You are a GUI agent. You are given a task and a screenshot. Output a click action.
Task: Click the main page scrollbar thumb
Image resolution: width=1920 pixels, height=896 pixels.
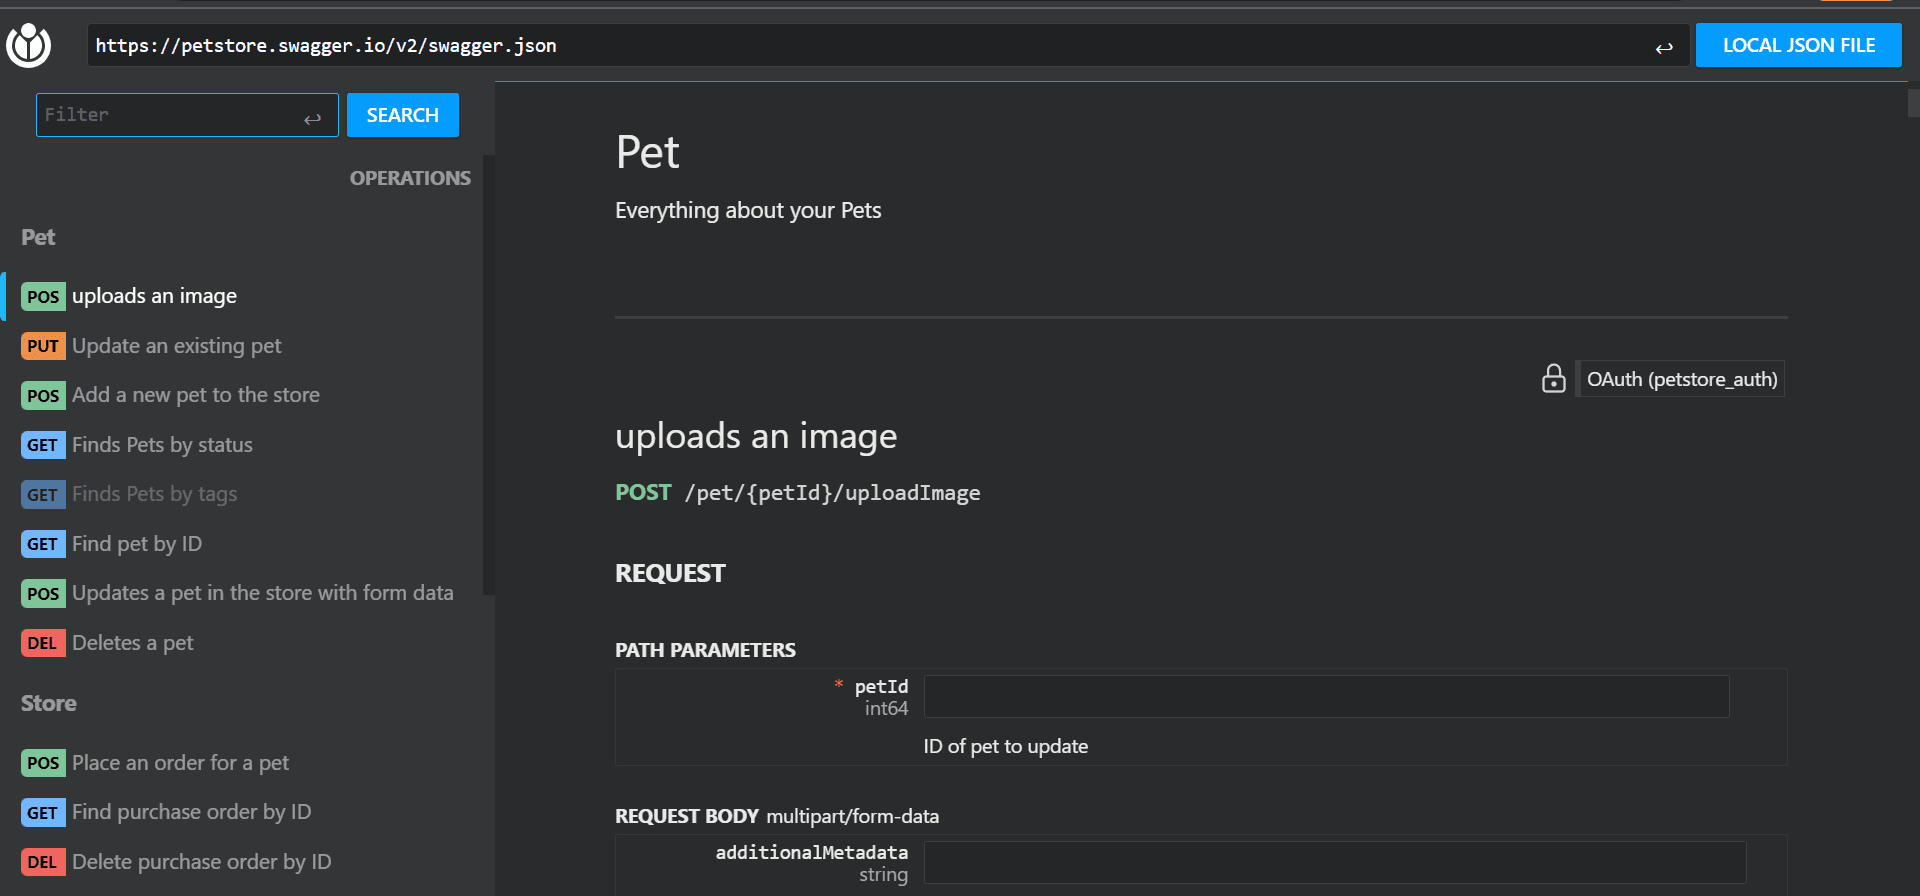[1913, 103]
